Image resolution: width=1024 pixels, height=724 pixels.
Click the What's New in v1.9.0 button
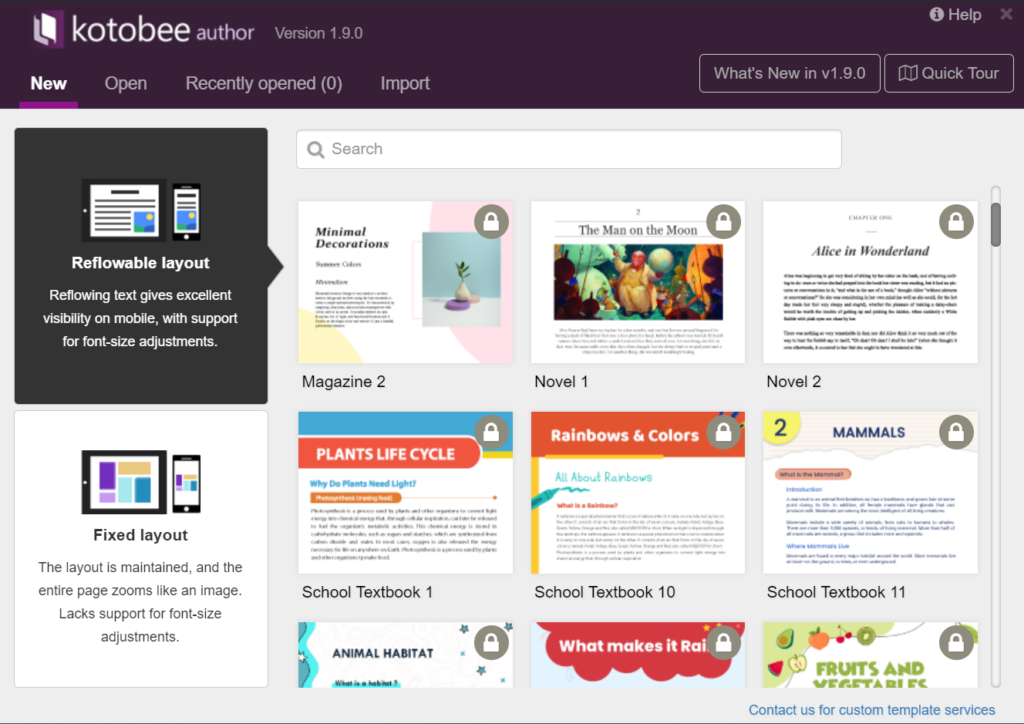[x=789, y=73]
